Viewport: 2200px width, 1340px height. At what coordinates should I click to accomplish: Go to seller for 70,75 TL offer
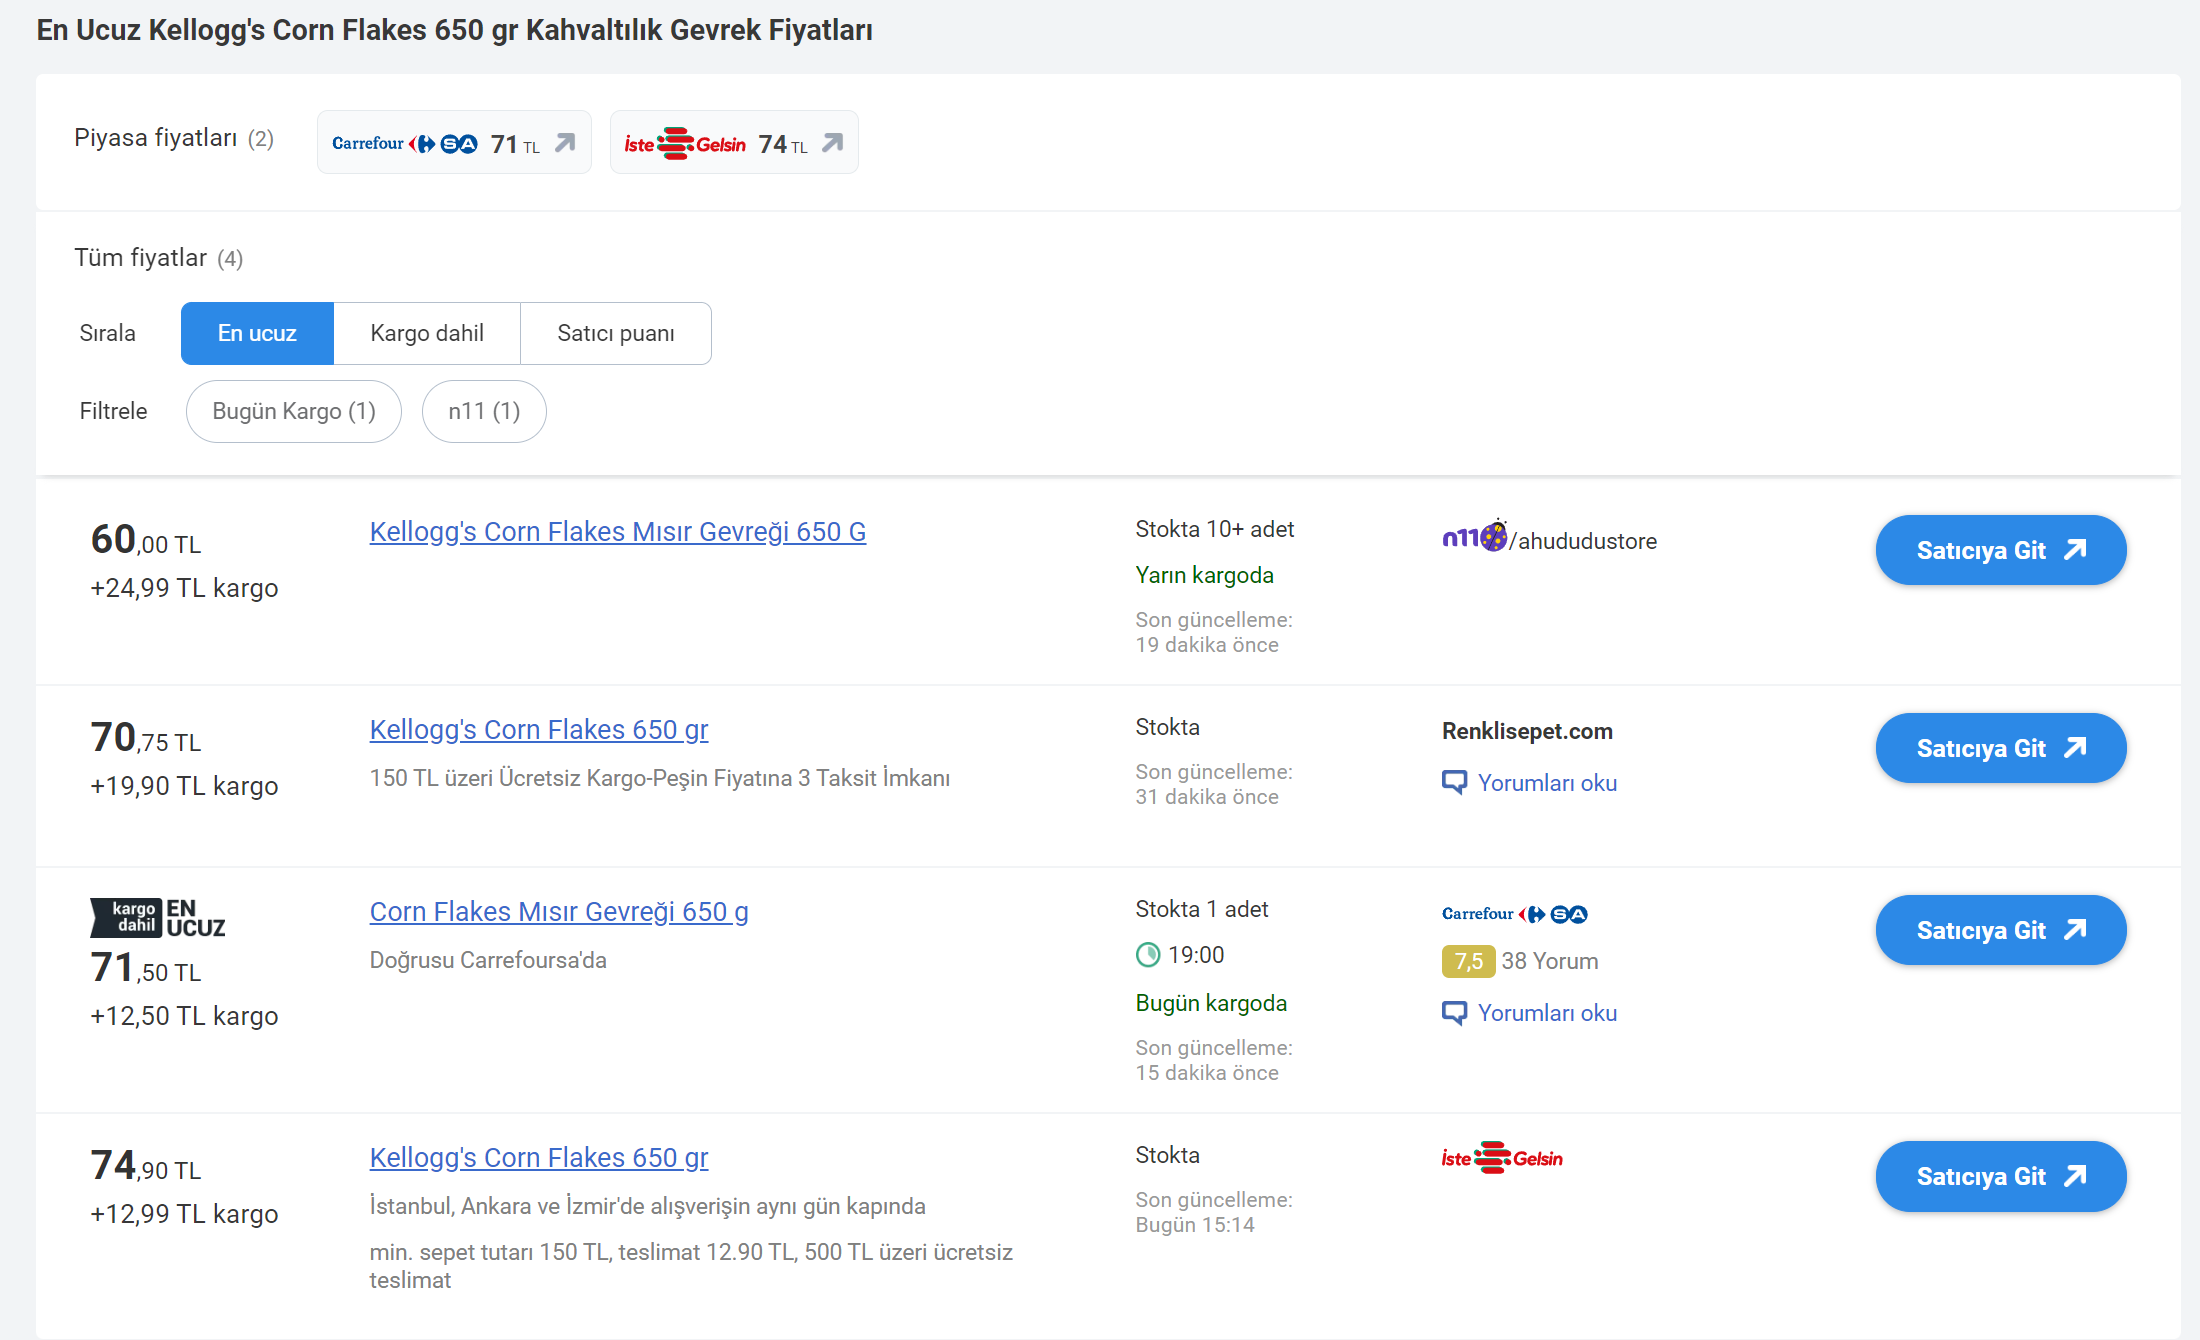[x=2001, y=748]
